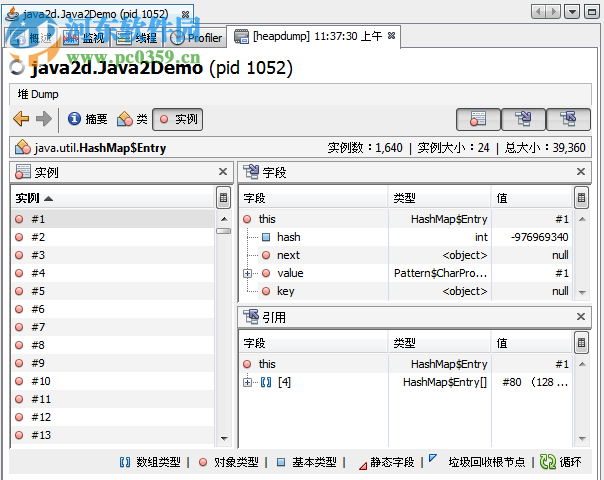Image resolution: width=604 pixels, height=480 pixels.
Task: Click the 堆 Dump section header
Action: click(x=38, y=94)
